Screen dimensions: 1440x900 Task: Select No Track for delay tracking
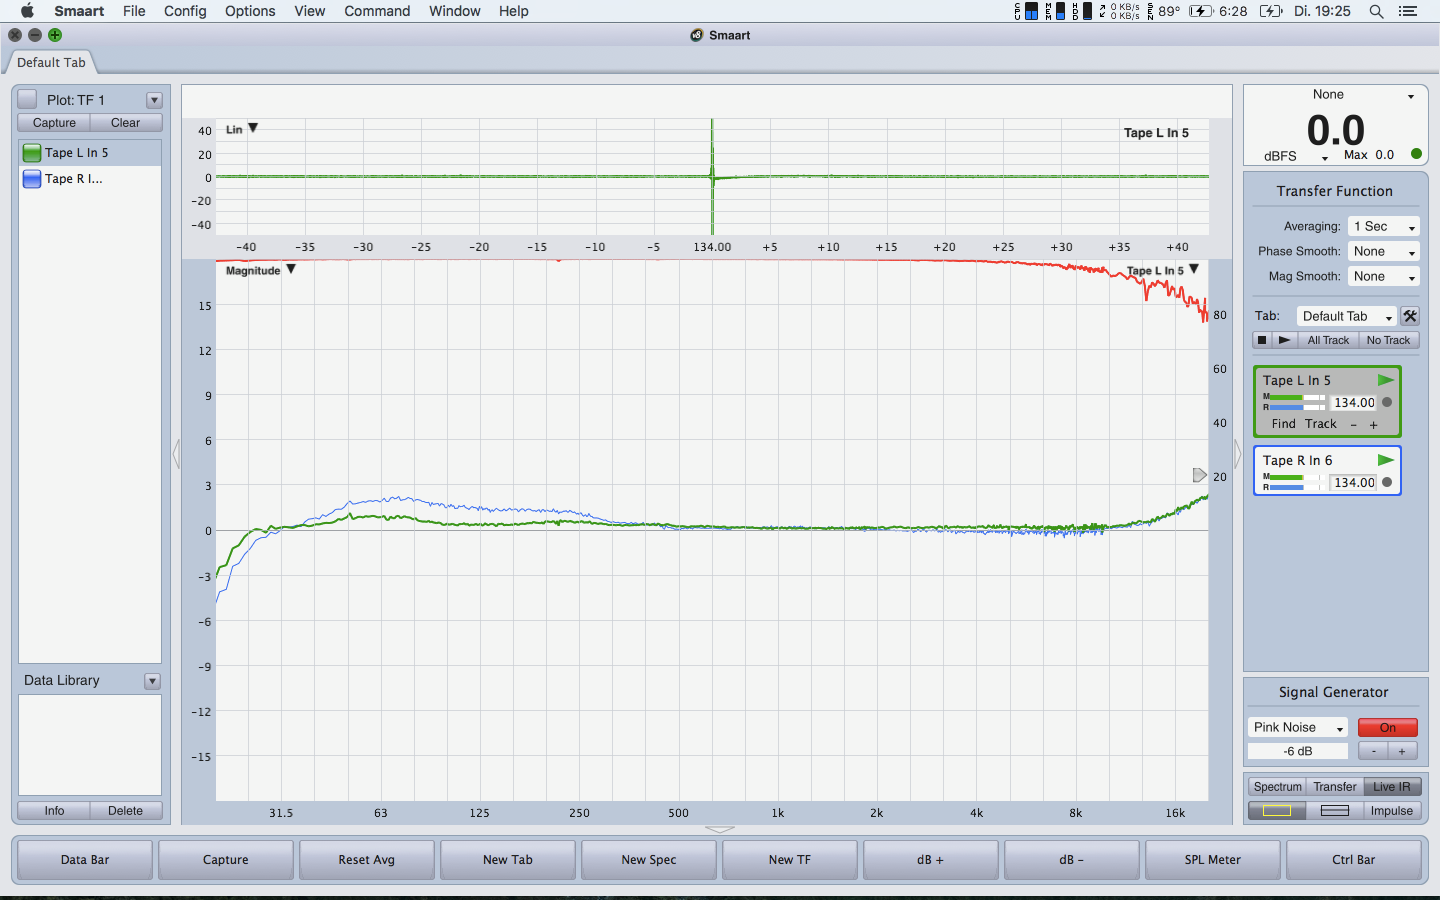1389,340
